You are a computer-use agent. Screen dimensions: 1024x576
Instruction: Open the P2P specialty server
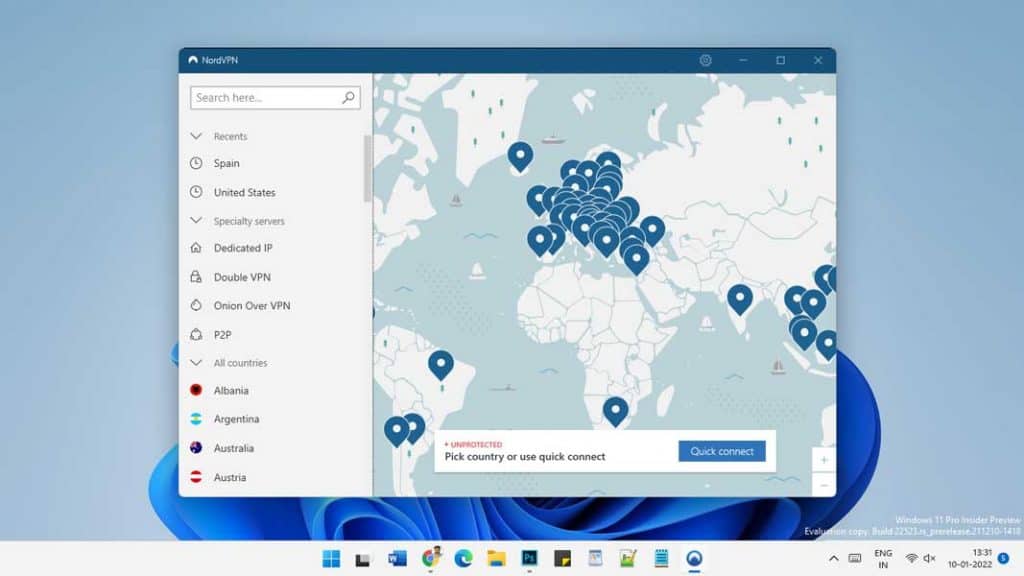click(224, 334)
